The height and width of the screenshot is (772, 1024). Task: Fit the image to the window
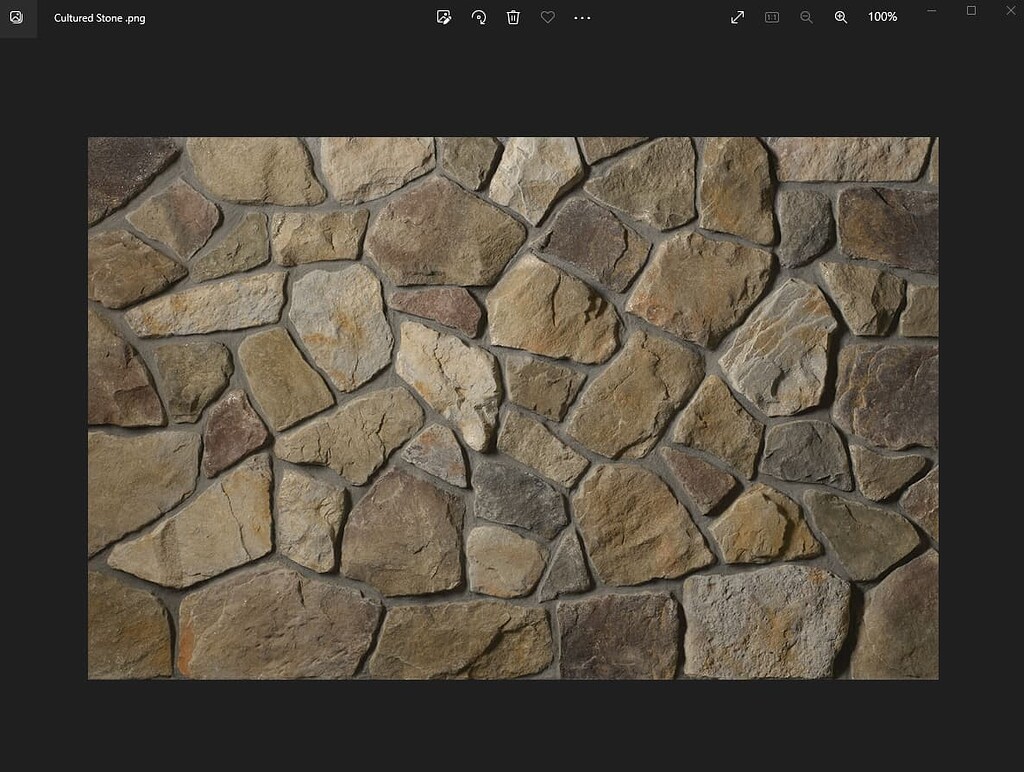pyautogui.click(x=737, y=17)
